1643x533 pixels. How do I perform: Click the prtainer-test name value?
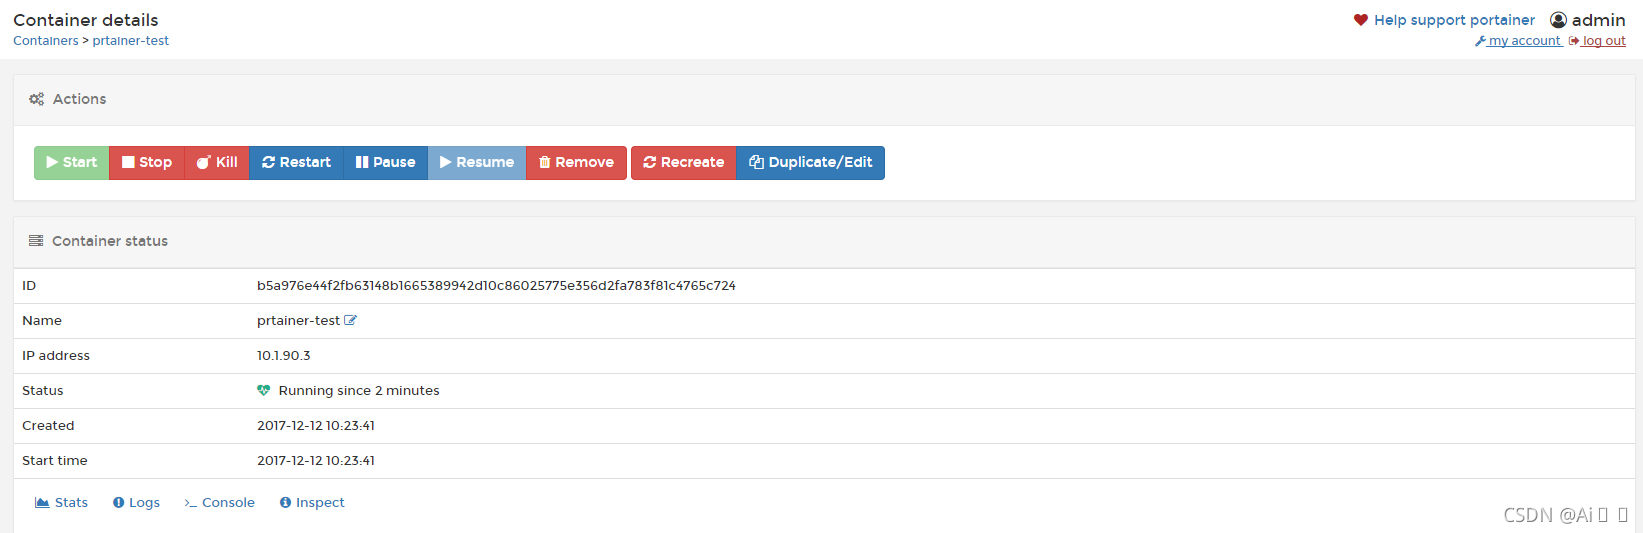298,321
